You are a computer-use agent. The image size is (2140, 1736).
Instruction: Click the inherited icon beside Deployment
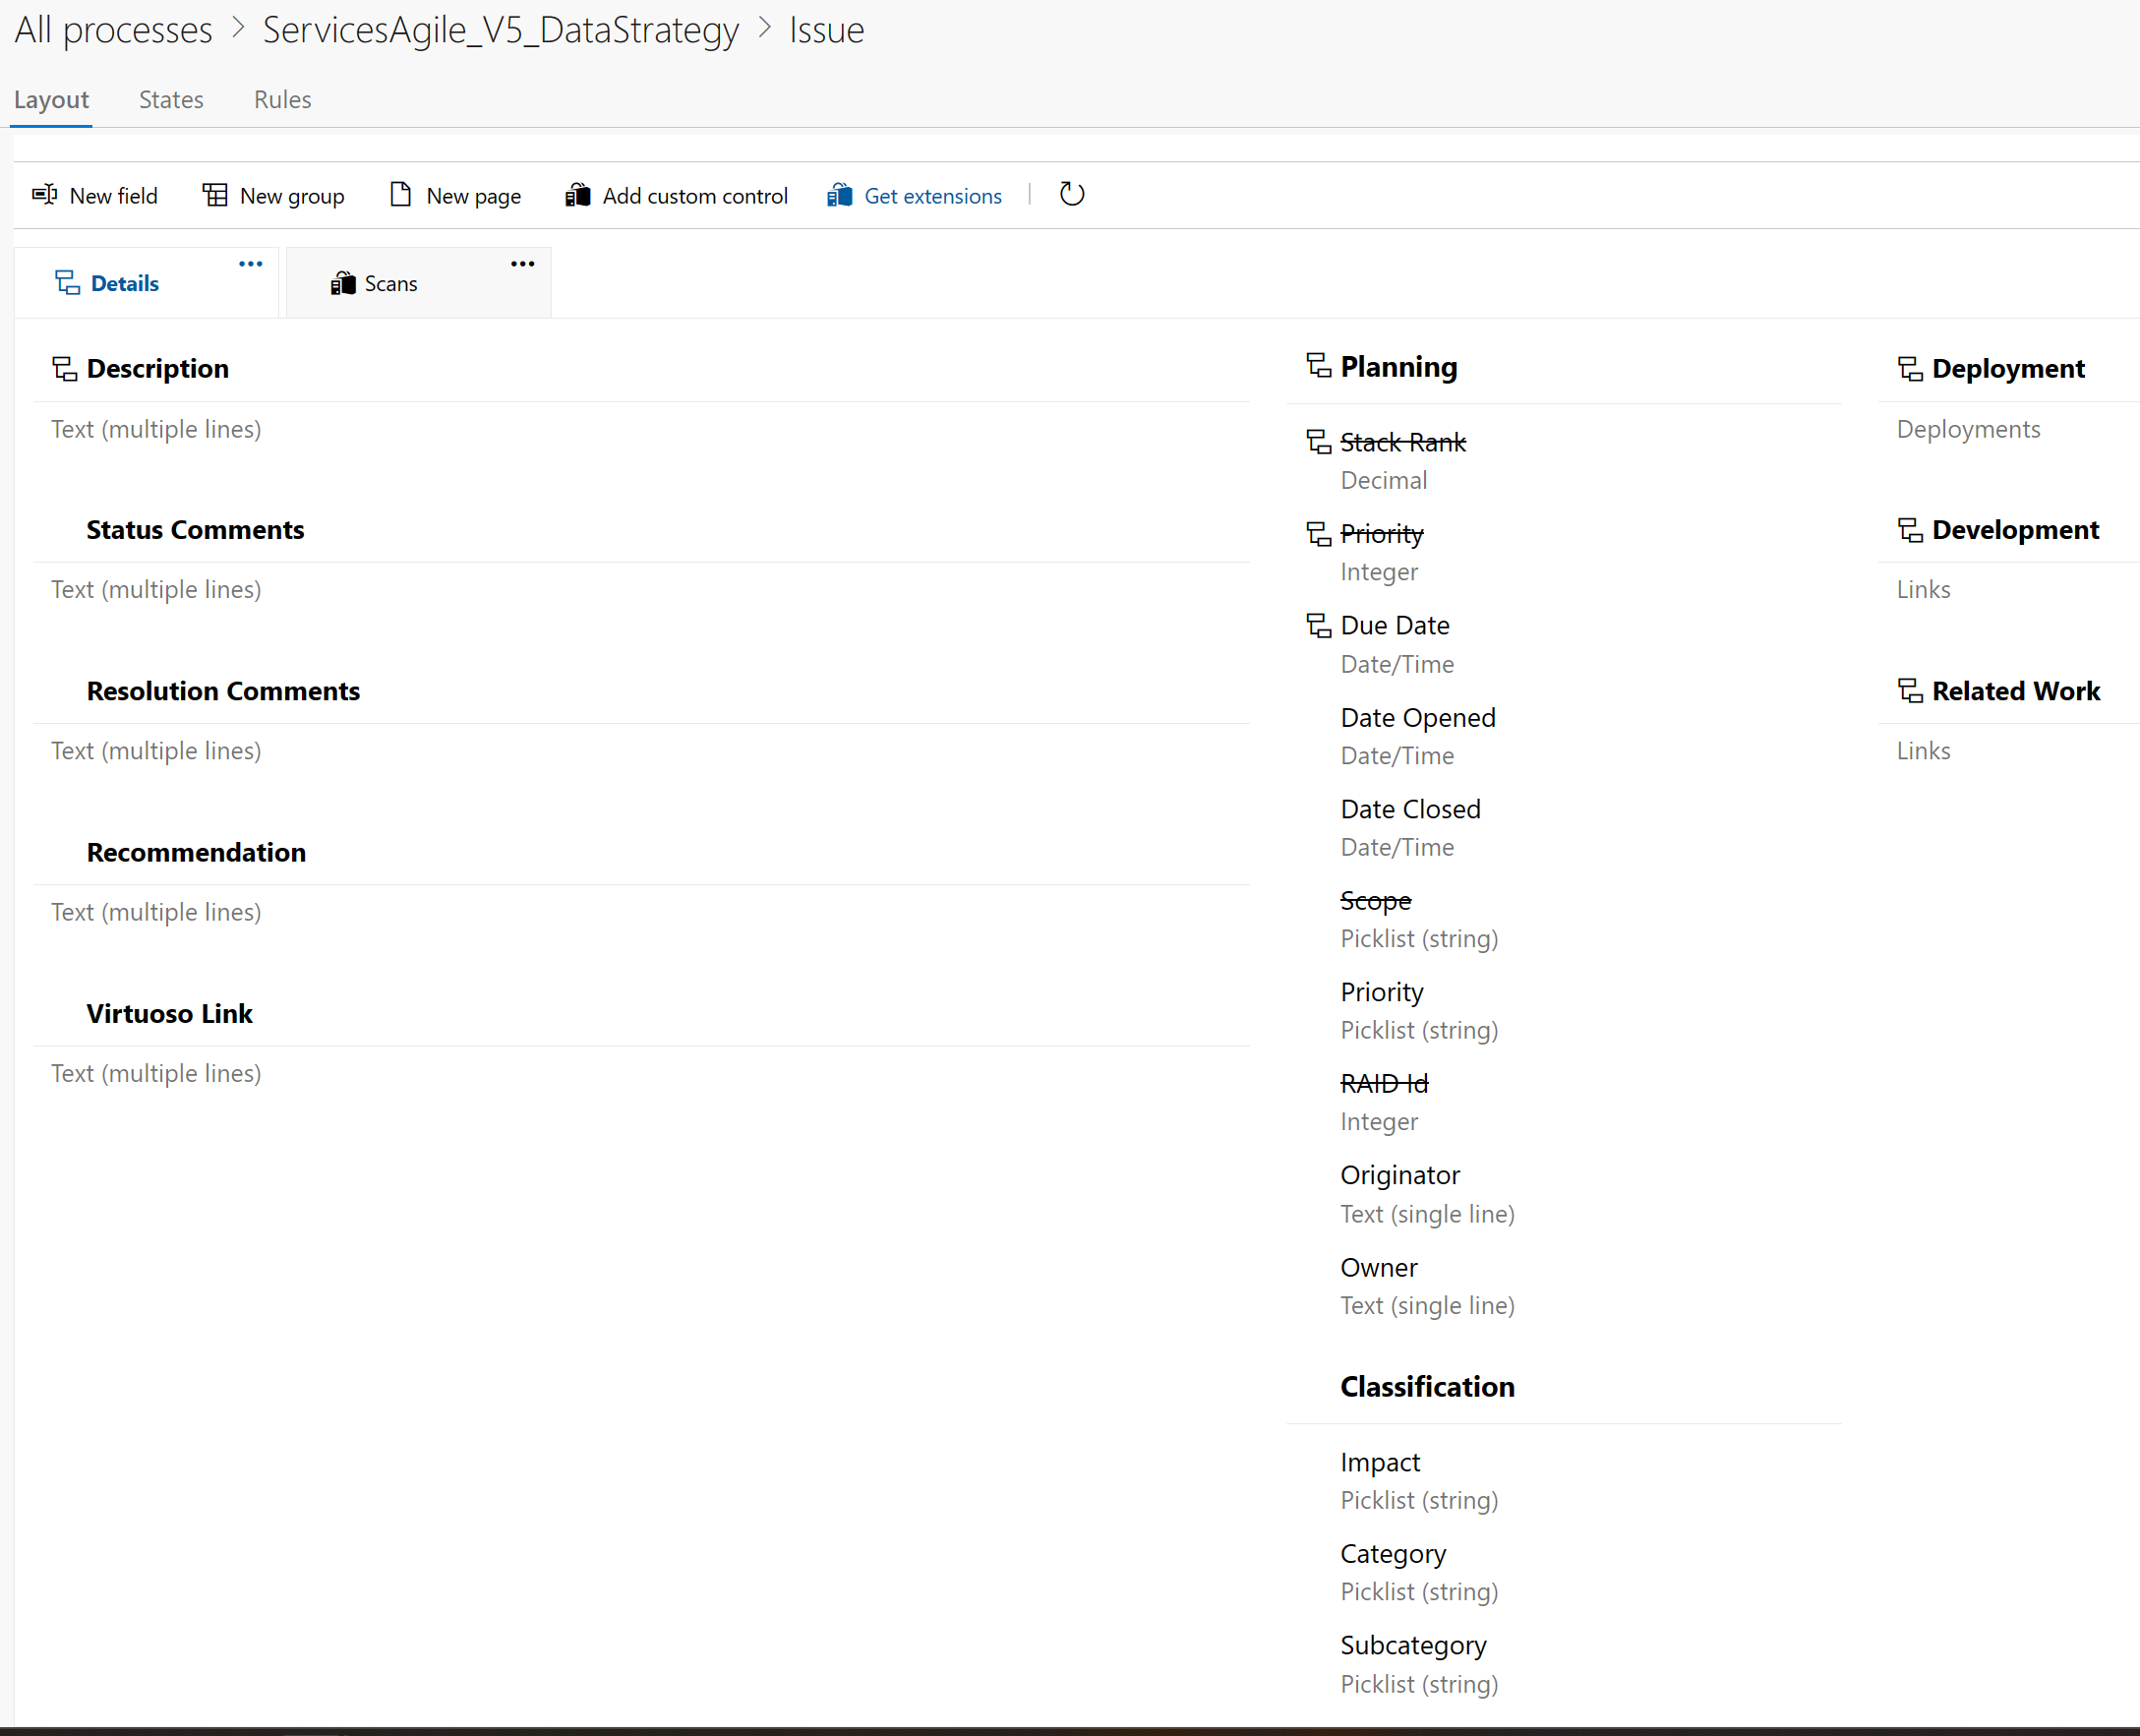(1910, 368)
